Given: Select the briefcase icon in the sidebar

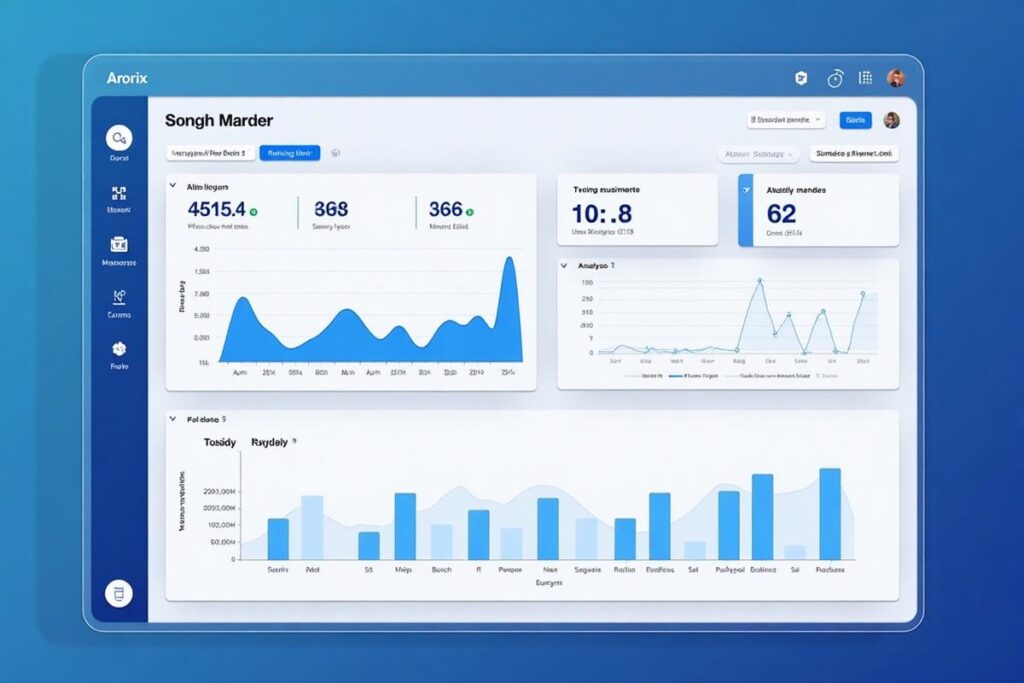Looking at the screenshot, I should (119, 245).
